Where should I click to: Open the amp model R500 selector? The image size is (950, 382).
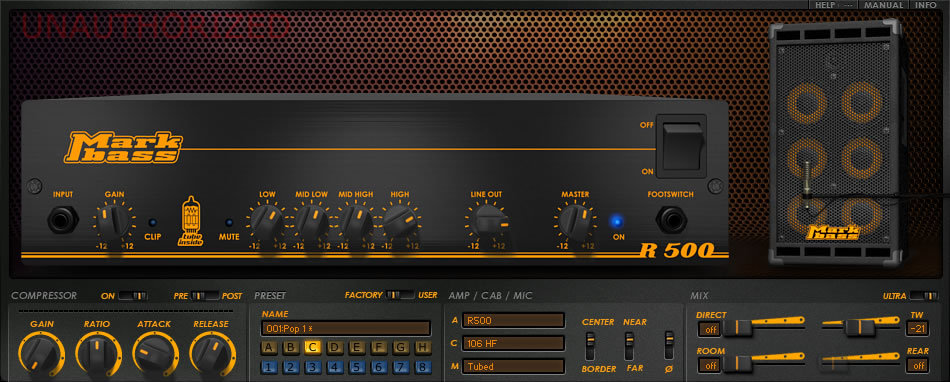click(x=513, y=320)
